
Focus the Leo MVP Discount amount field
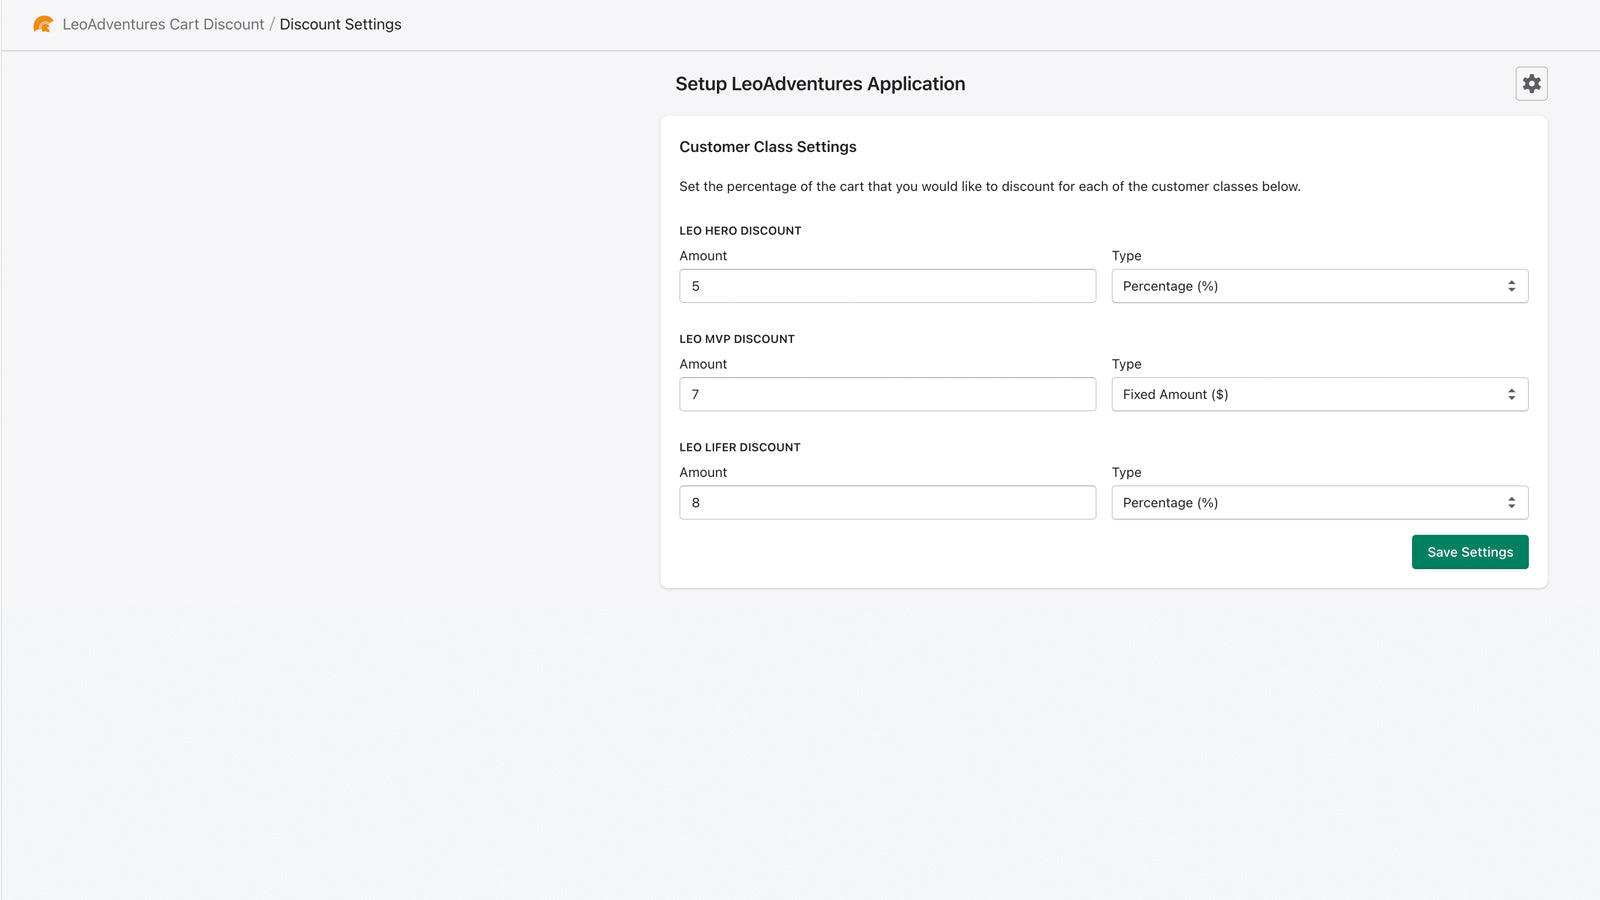click(x=888, y=394)
